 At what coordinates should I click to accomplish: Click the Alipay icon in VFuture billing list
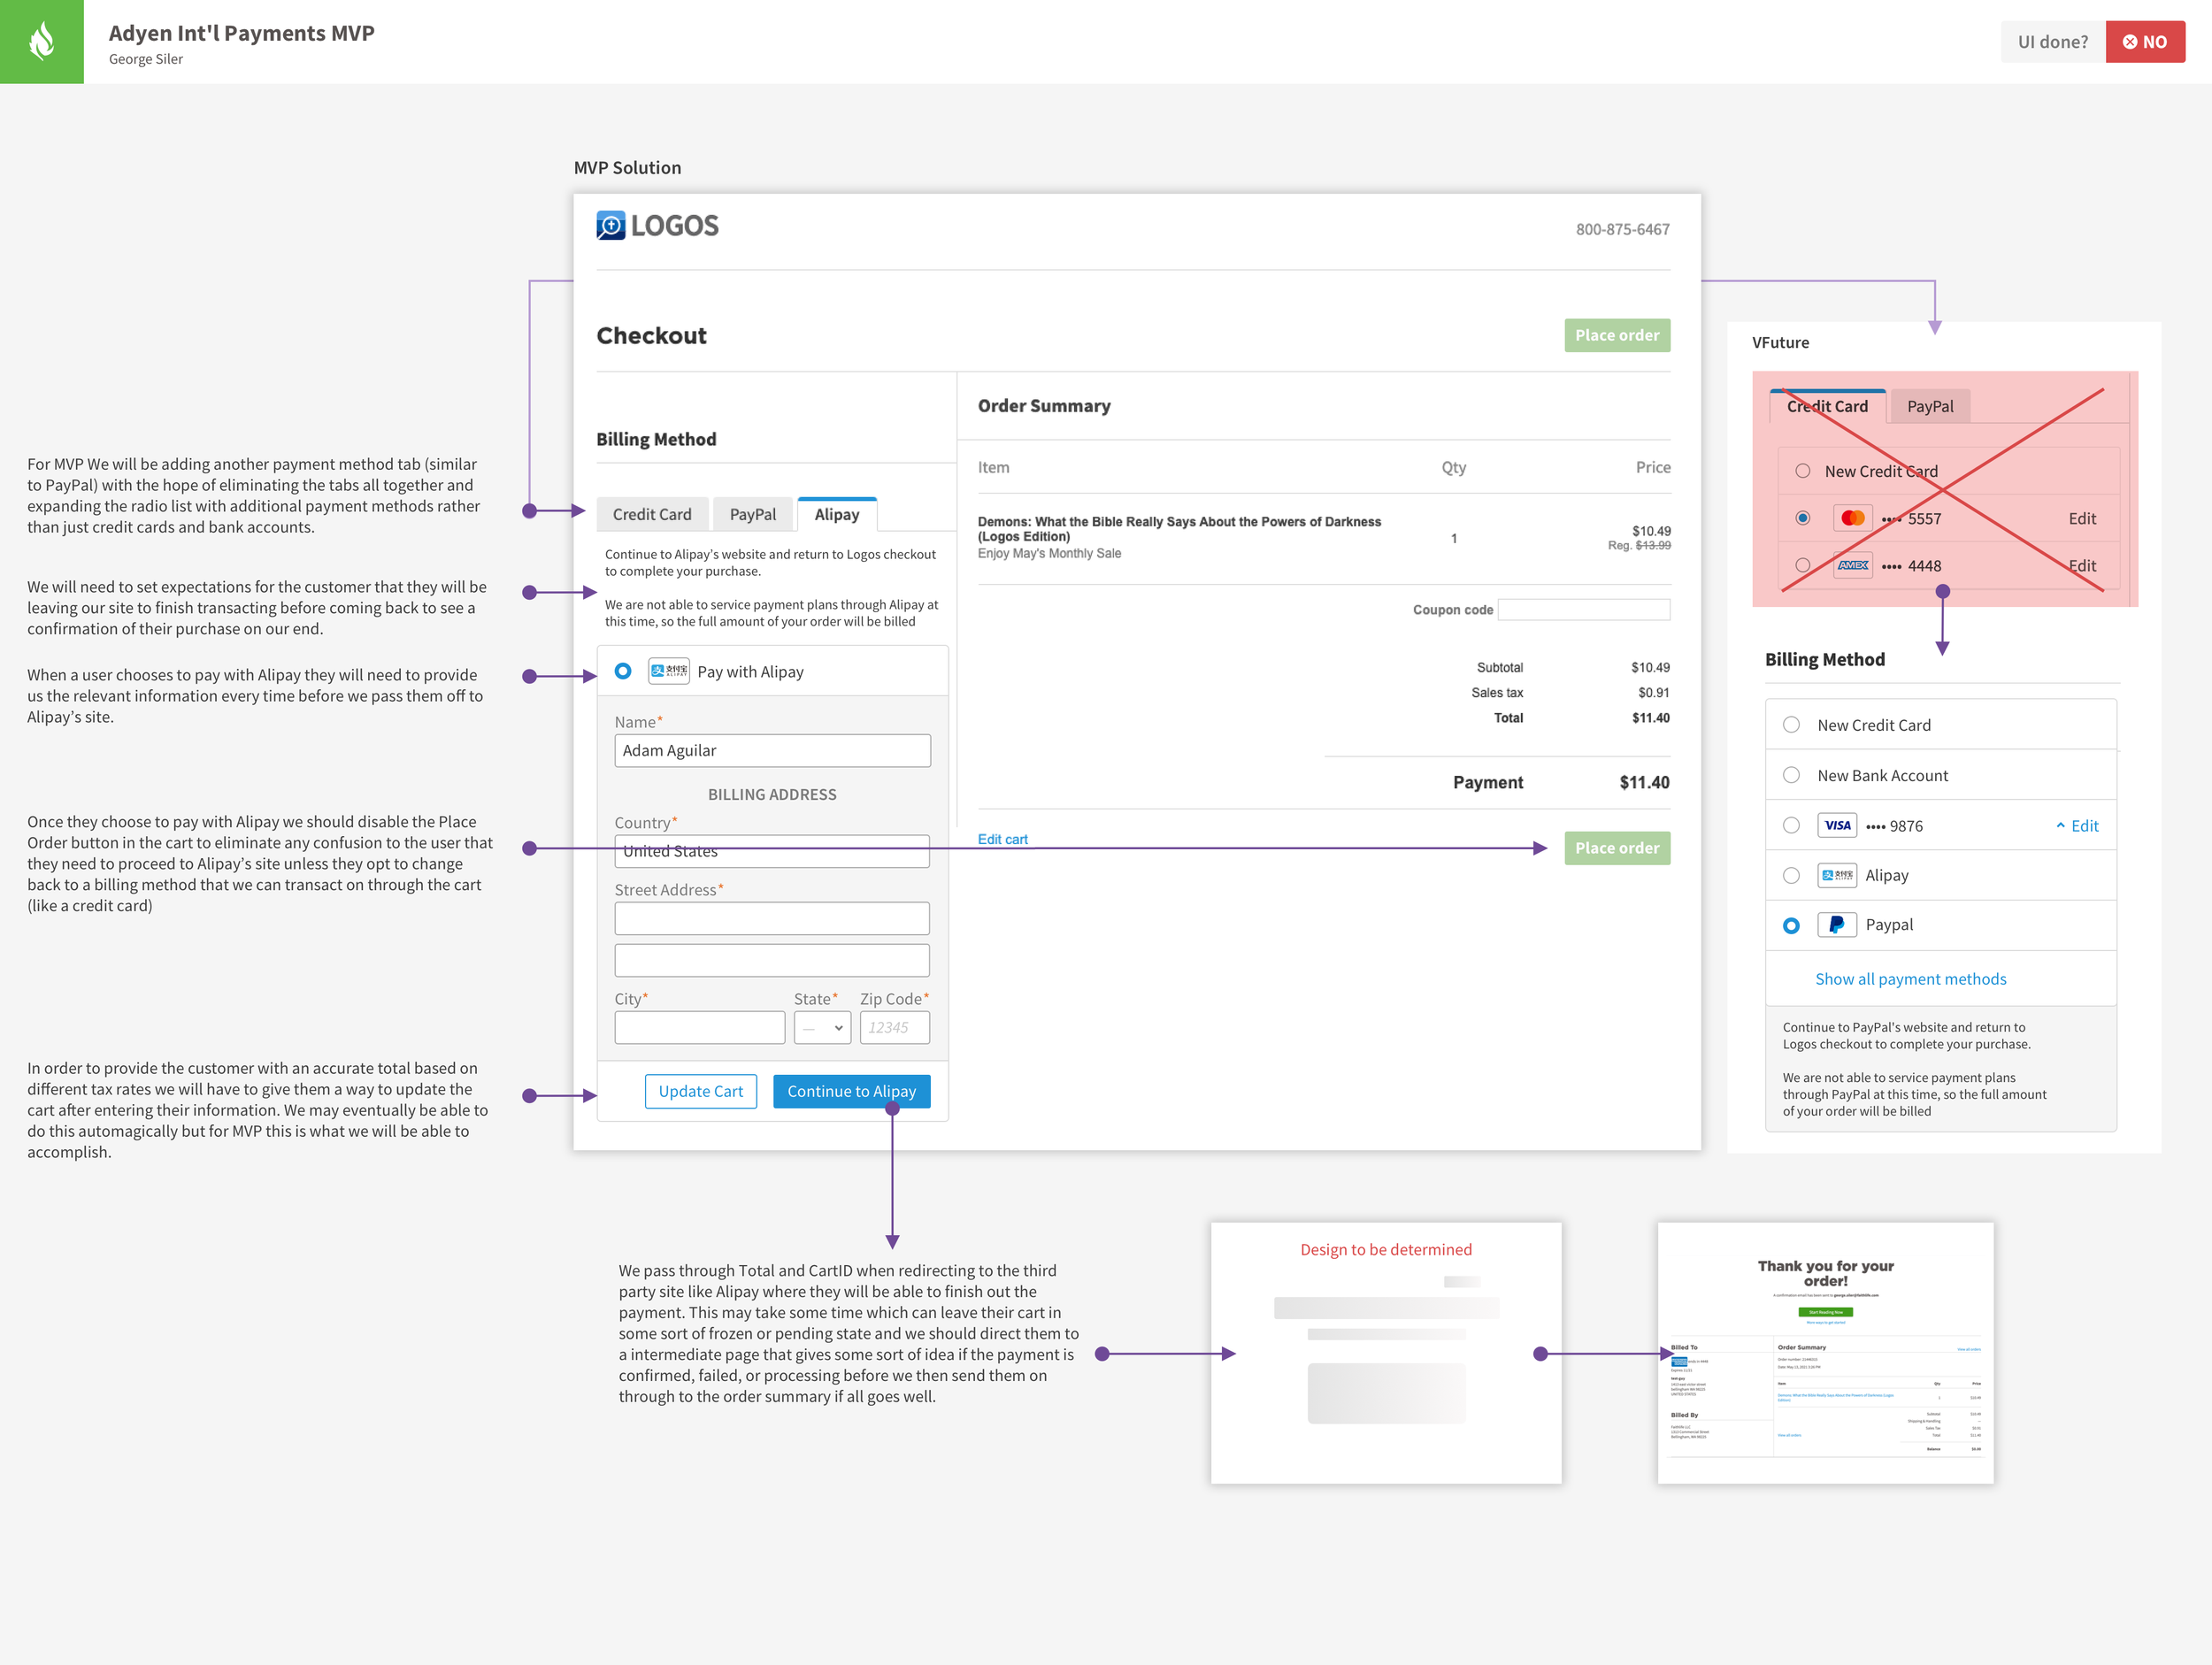coord(1836,875)
